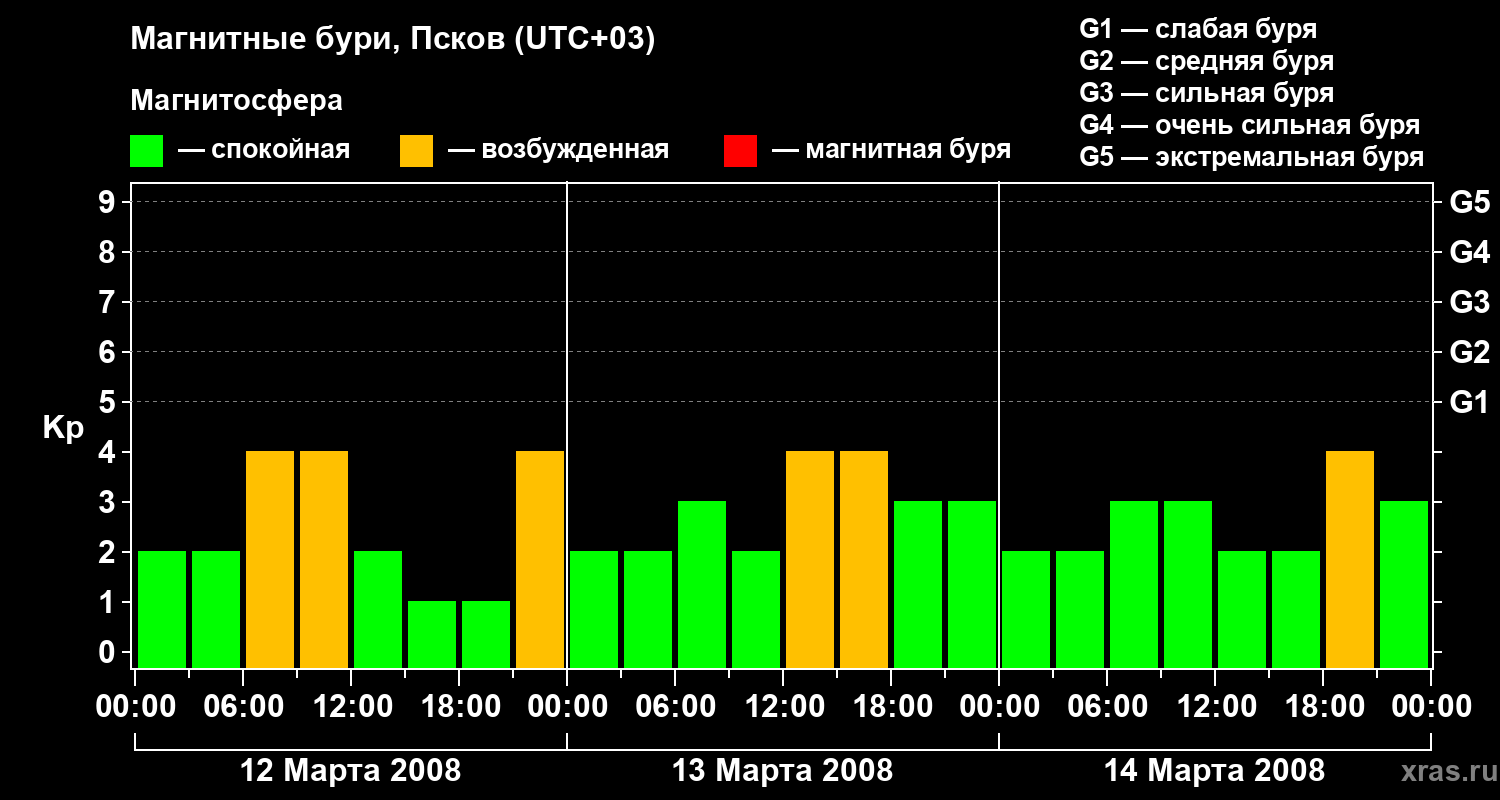Click the green 'спокойная' legend swatch

coord(146,151)
